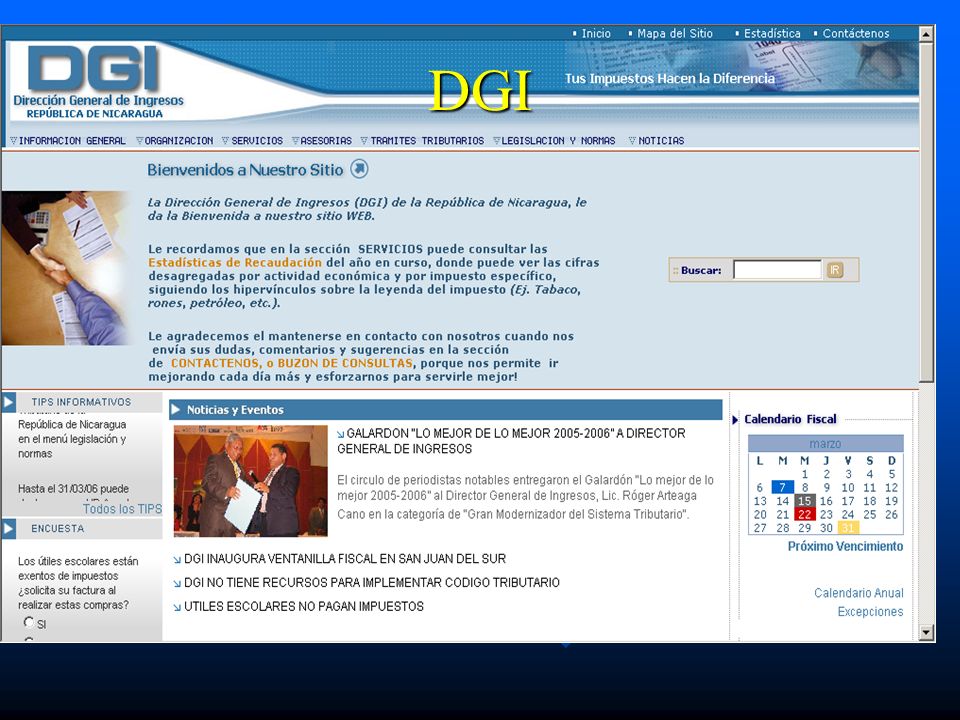The height and width of the screenshot is (720, 960).
Task: Click the scrollbar up arrow
Action: [x=926, y=34]
